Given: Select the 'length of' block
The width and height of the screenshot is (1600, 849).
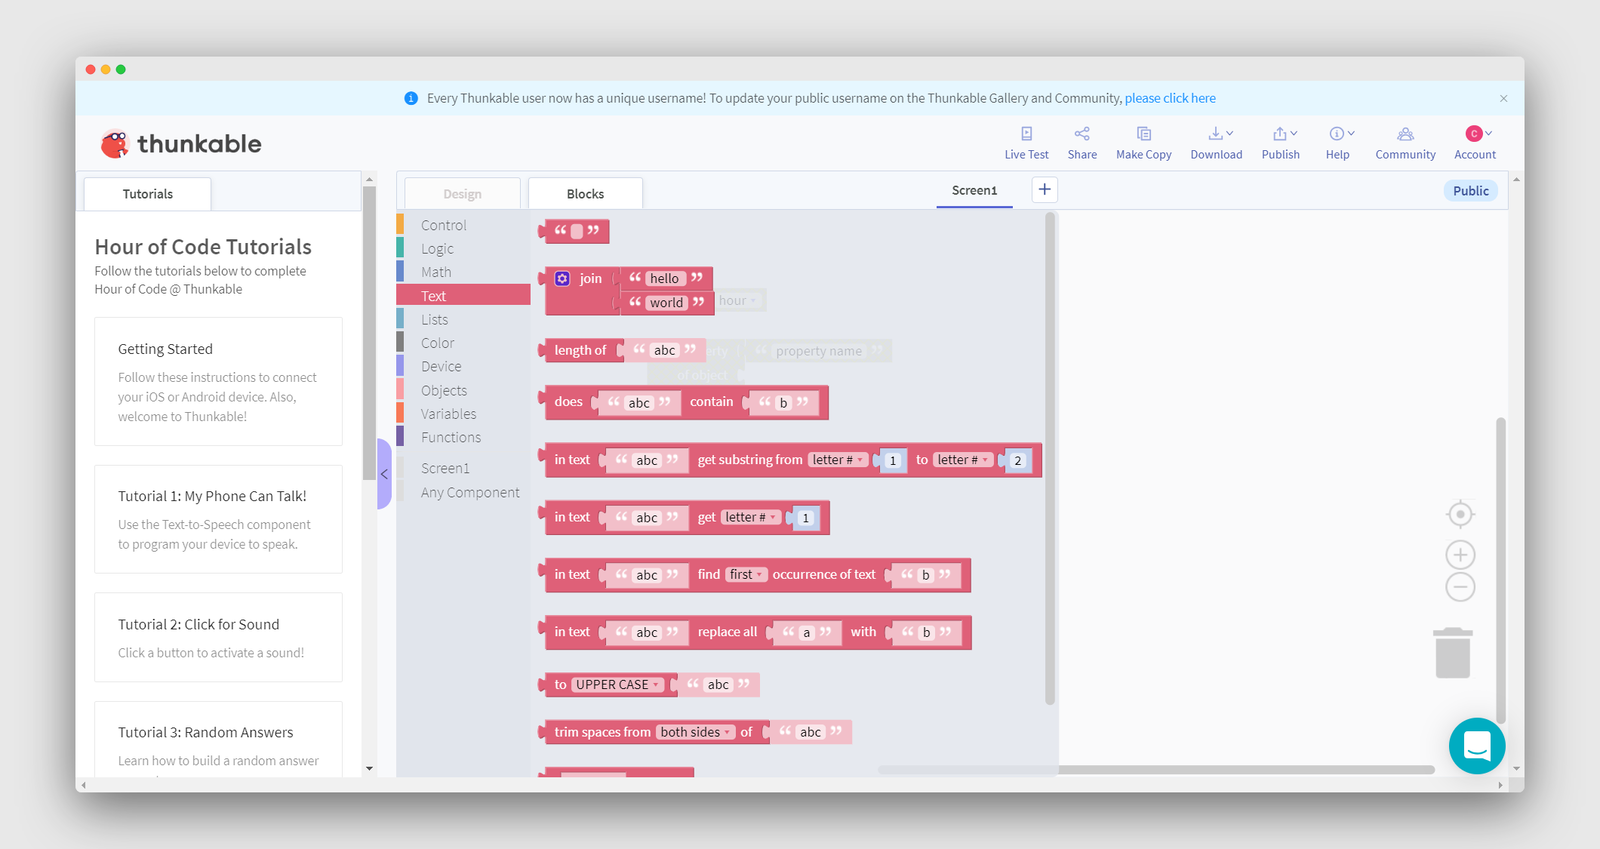Looking at the screenshot, I should (580, 350).
